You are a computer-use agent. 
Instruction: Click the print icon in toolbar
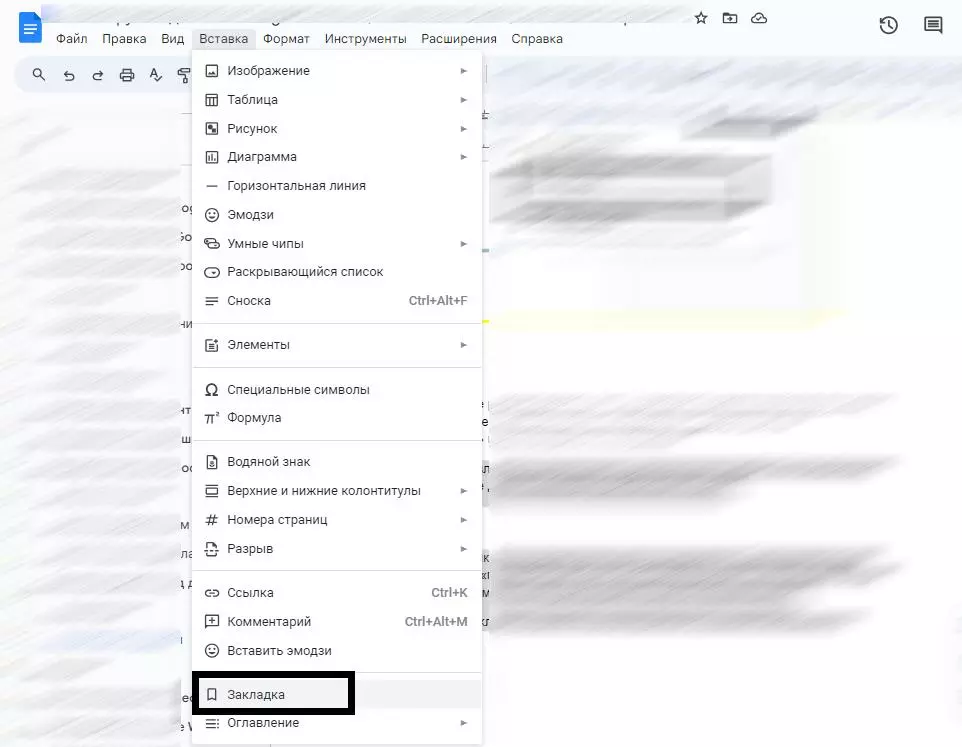pyautogui.click(x=127, y=74)
